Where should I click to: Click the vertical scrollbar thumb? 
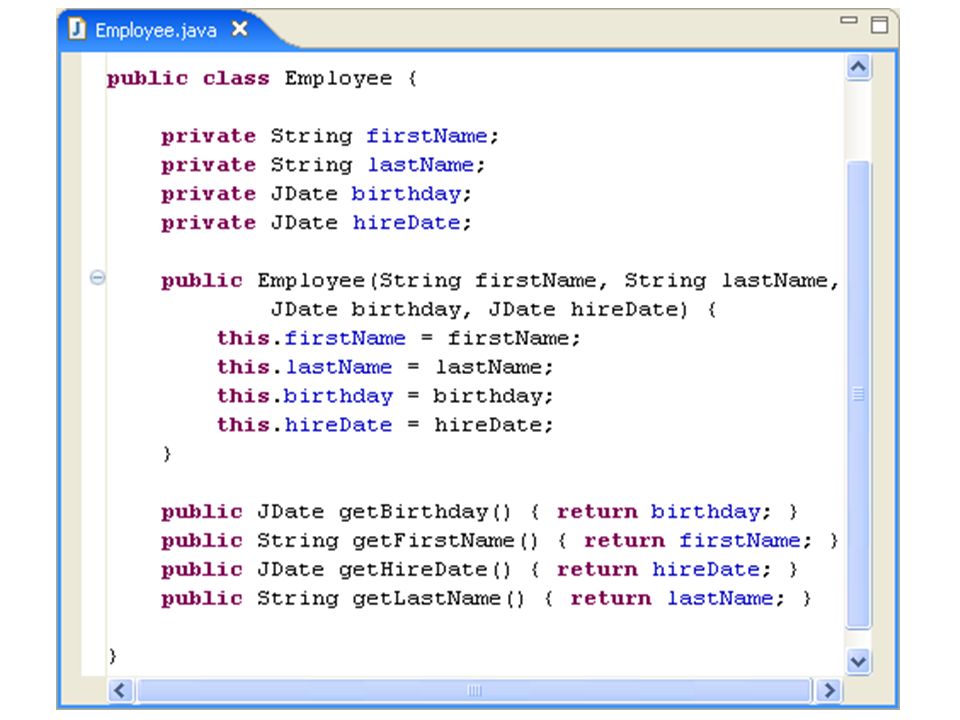click(858, 394)
